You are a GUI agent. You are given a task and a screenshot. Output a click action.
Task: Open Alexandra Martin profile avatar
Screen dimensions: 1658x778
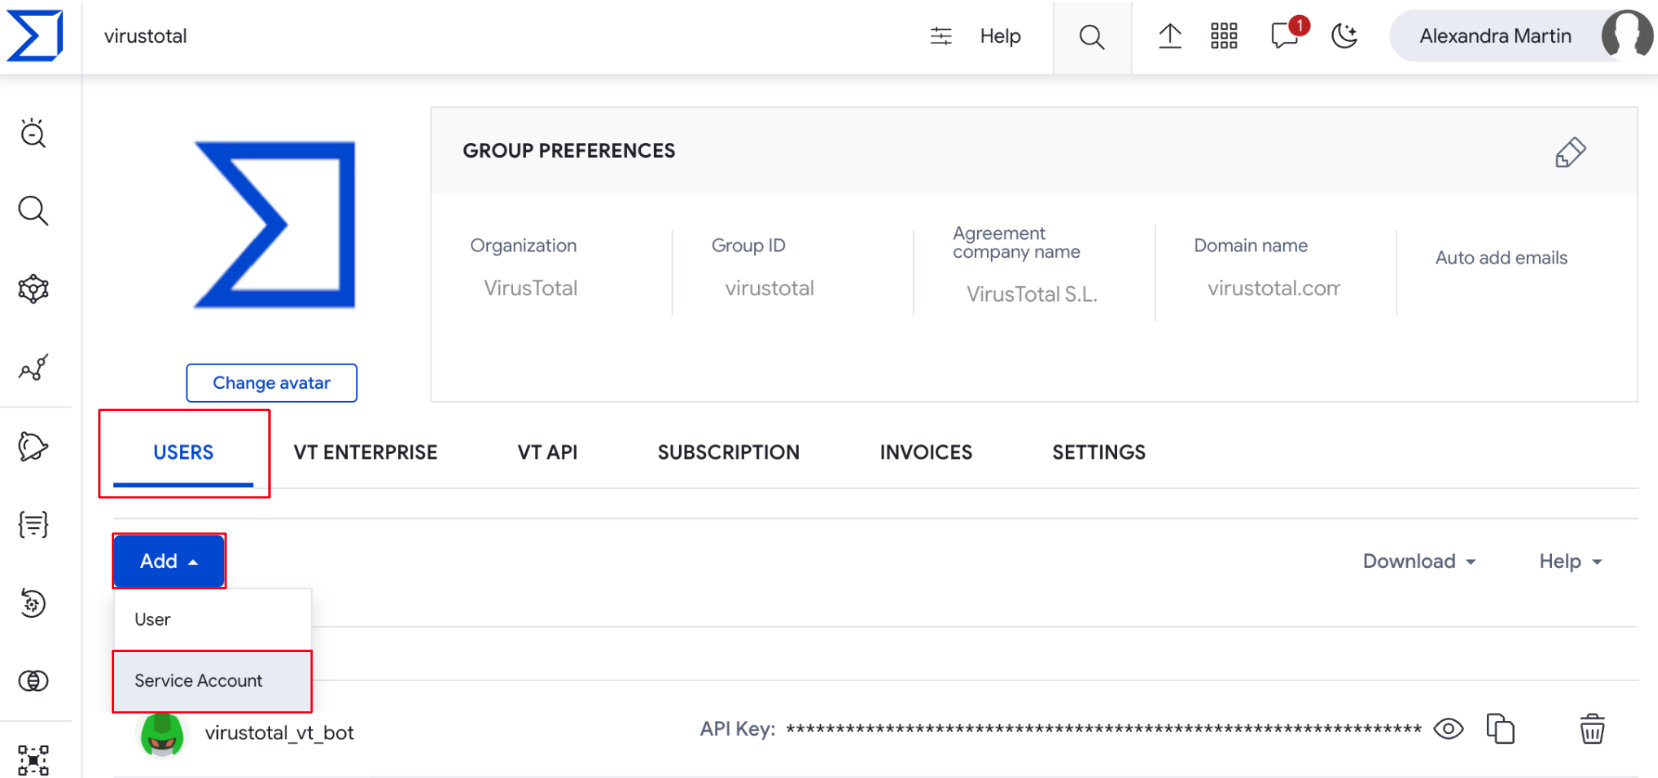point(1627,35)
